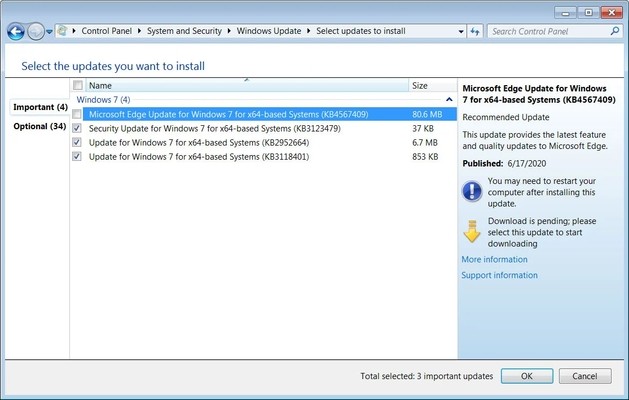Go to Control Panel breadcrumb
Viewport: 629px width, 400px height.
click(106, 31)
